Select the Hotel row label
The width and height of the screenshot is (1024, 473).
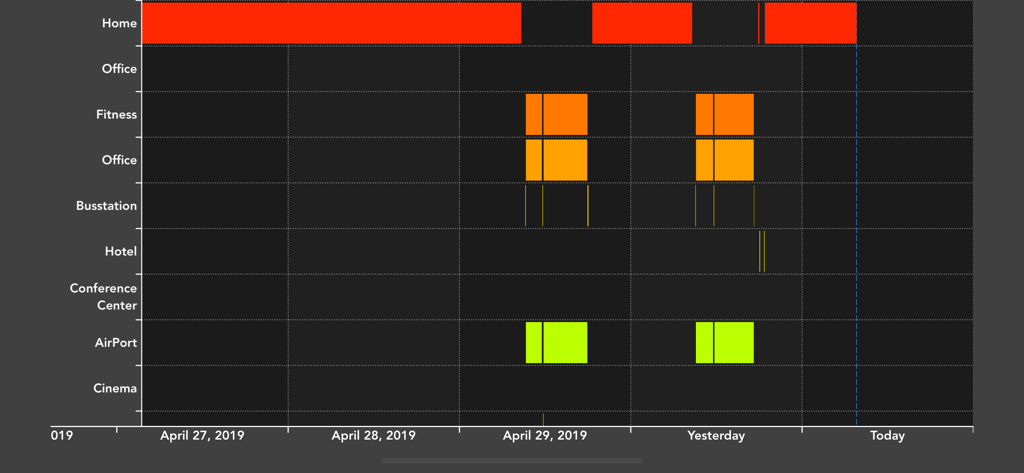[120, 251]
